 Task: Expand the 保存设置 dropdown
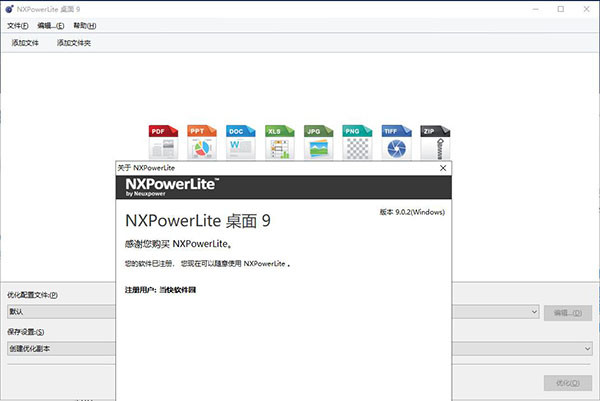(x=589, y=348)
